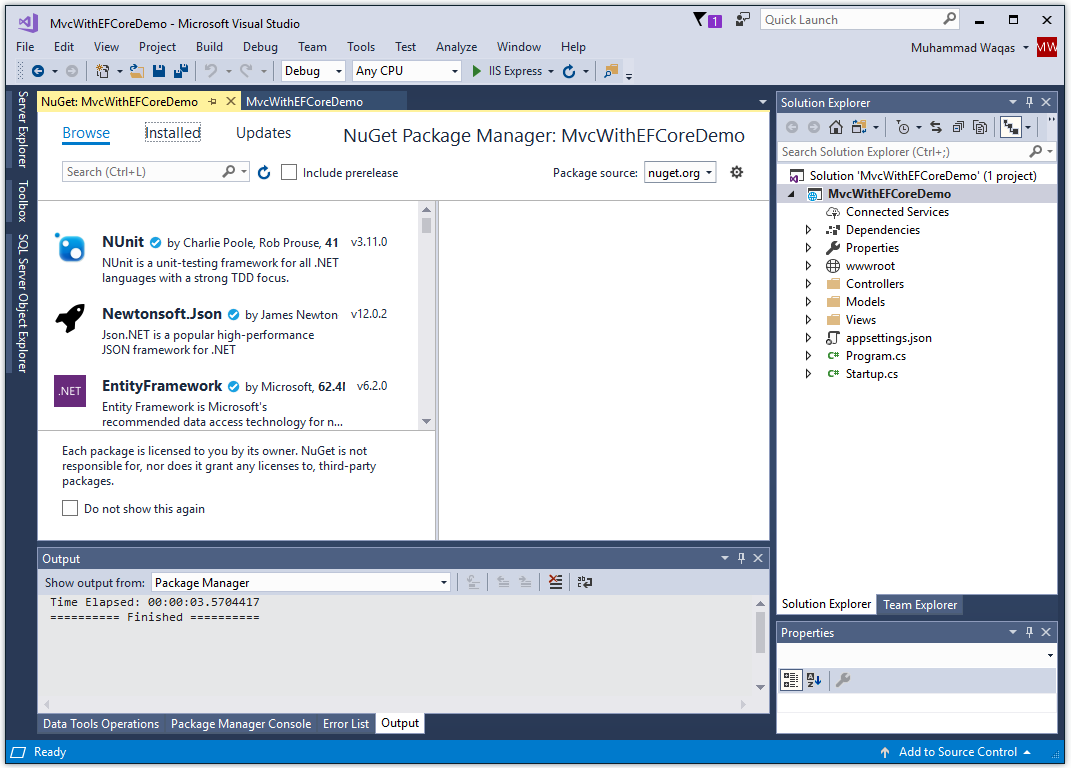Click Pending Changes Filter clock icon

[903, 127]
